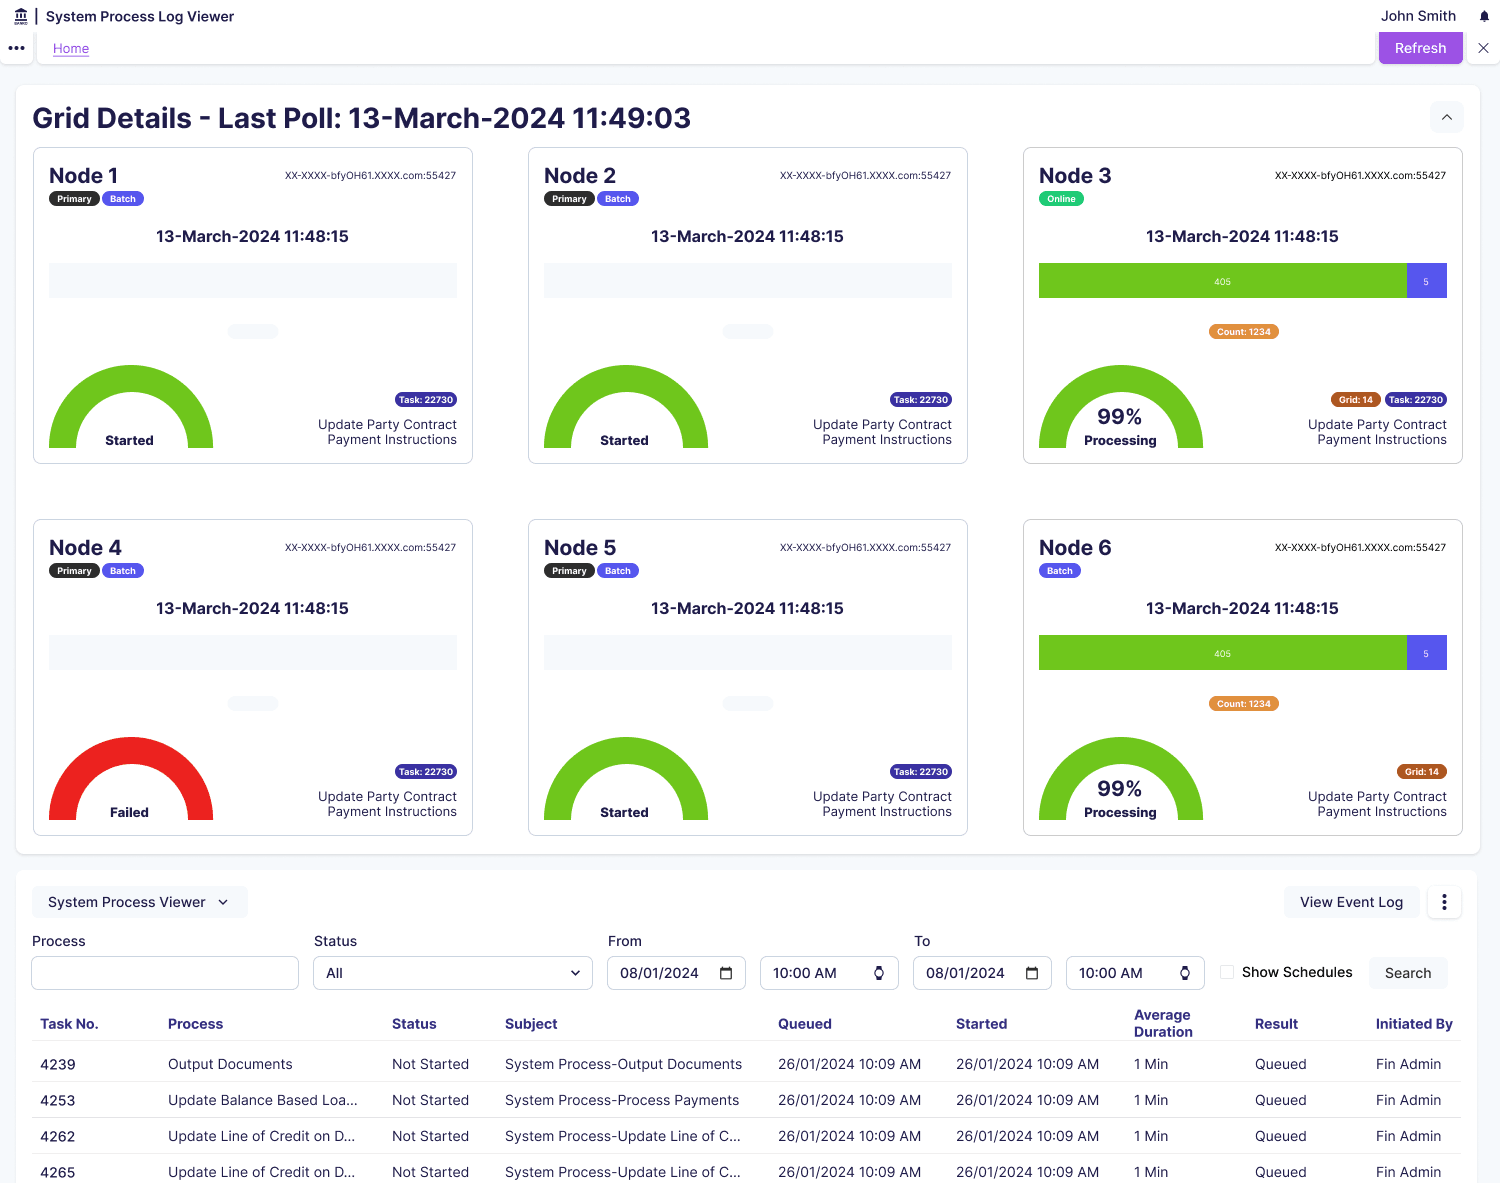Image resolution: width=1500 pixels, height=1183 pixels.
Task: Click the Search button
Action: (x=1407, y=973)
